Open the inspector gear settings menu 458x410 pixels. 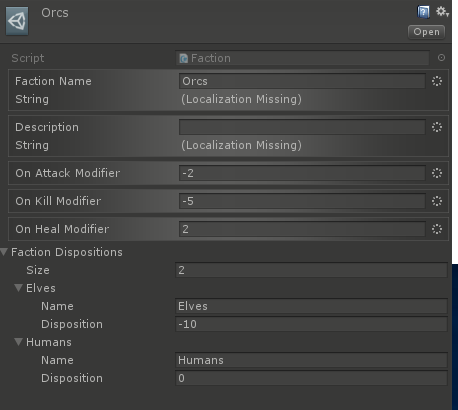[x=442, y=12]
